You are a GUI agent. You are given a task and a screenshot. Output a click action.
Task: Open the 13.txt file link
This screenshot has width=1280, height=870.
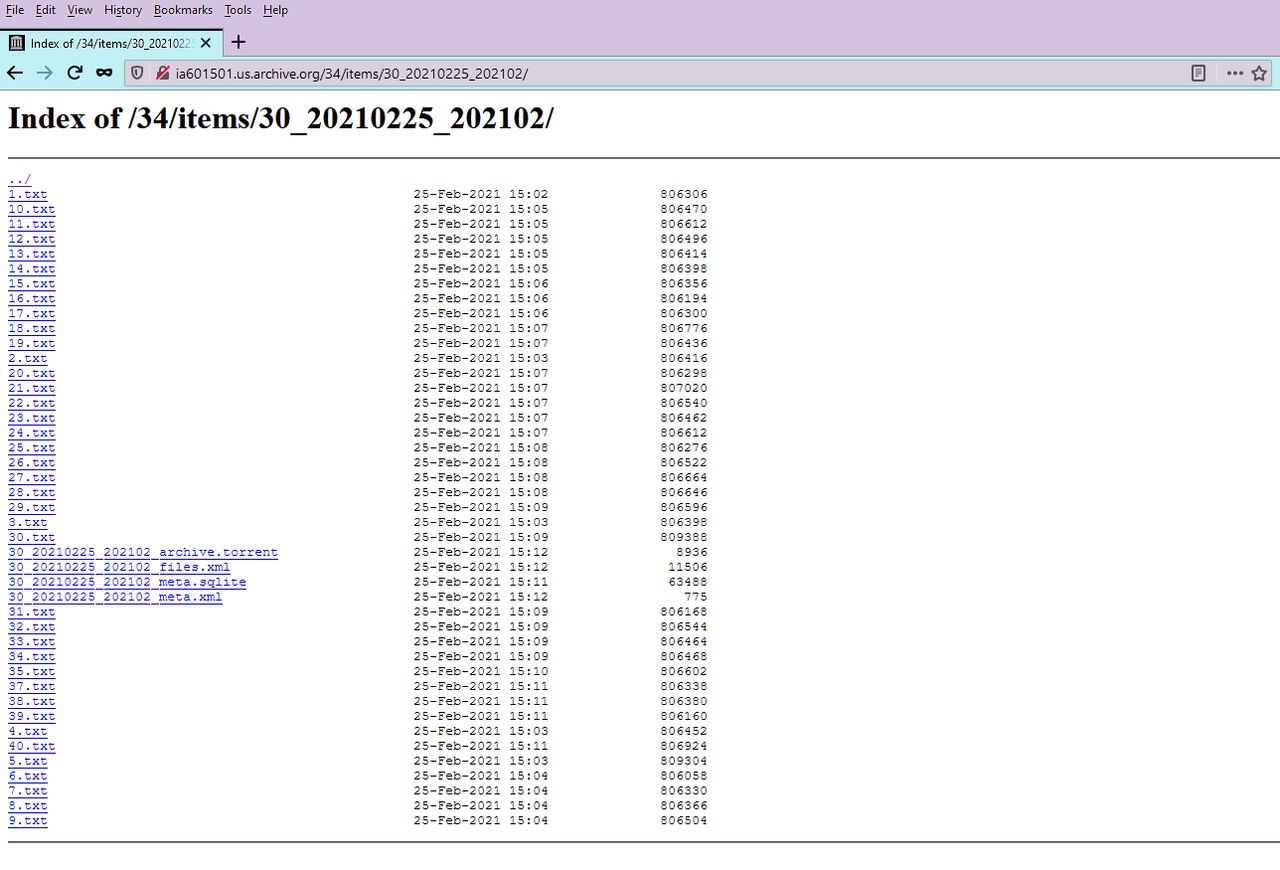[31, 254]
